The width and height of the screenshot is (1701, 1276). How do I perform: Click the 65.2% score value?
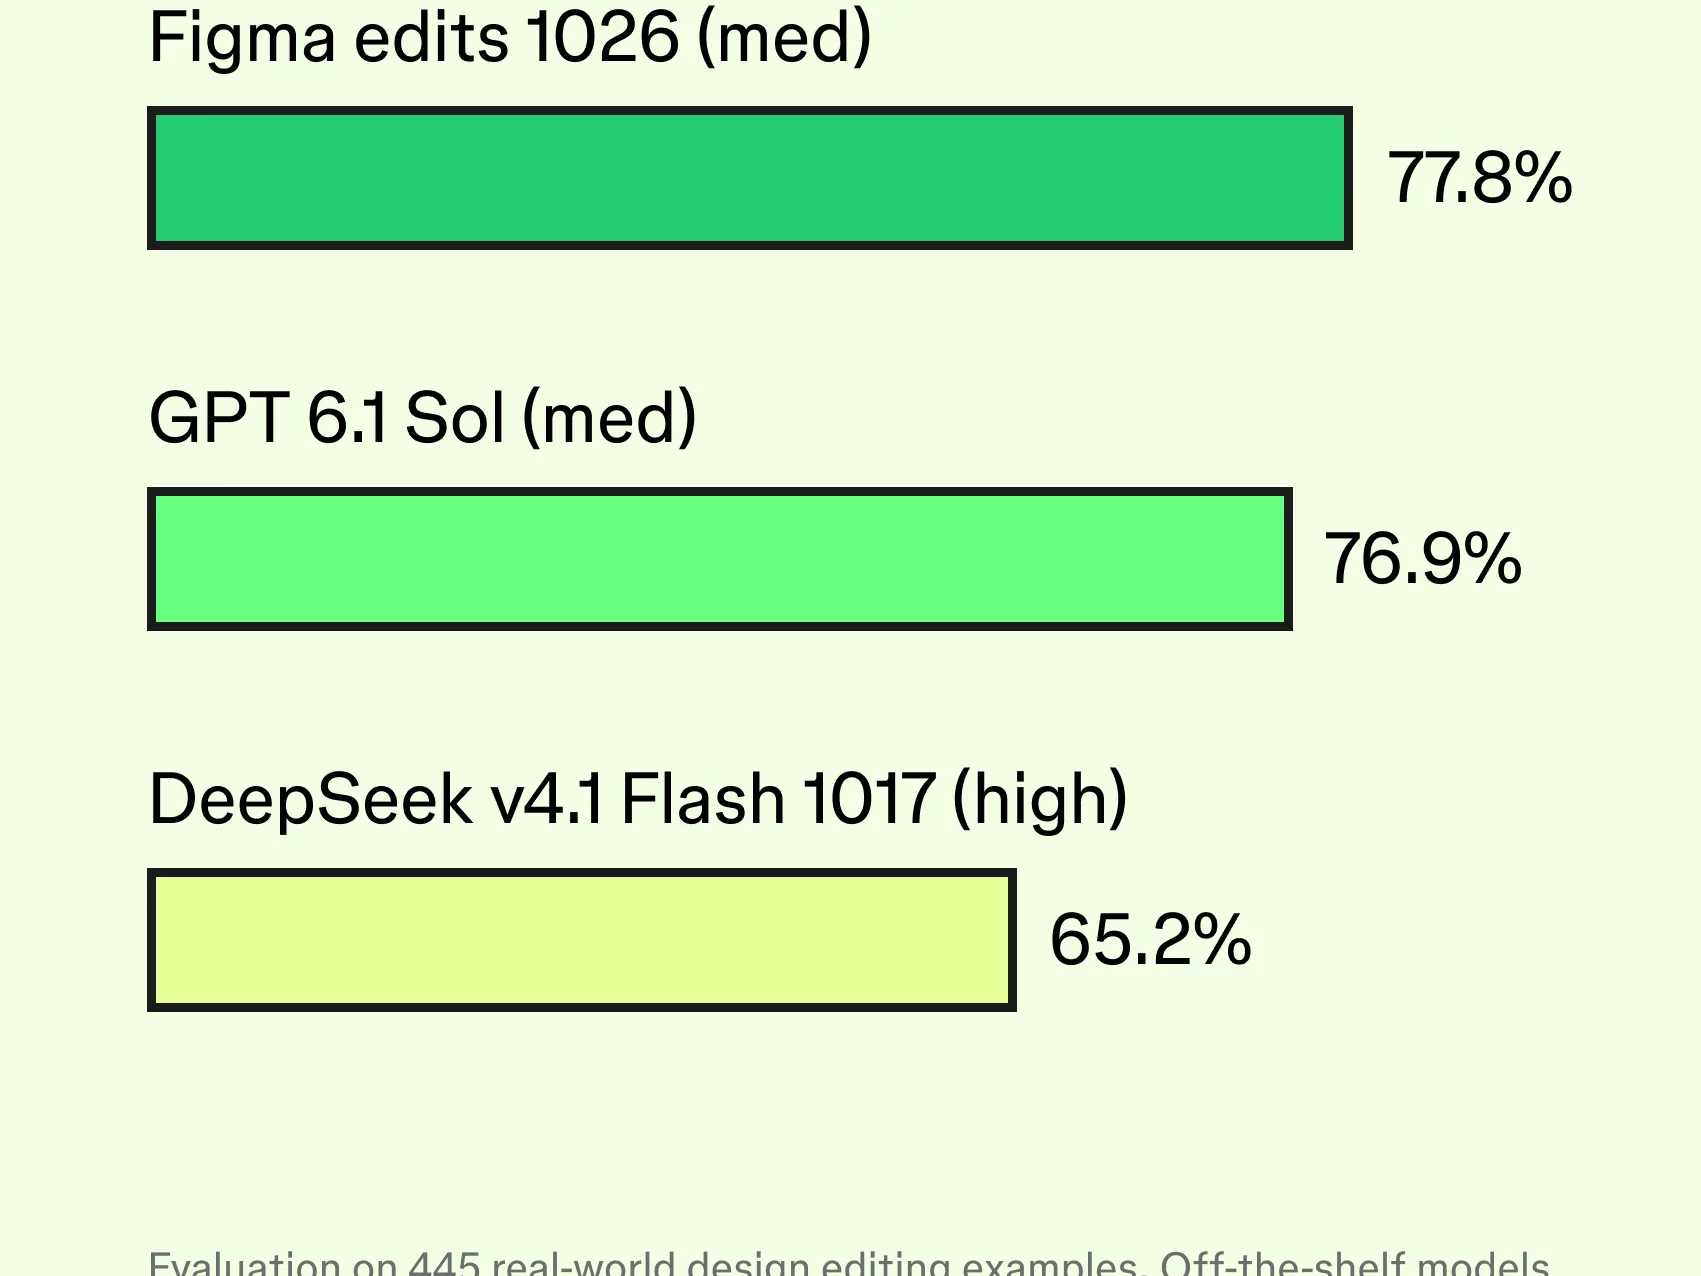pyautogui.click(x=1150, y=940)
